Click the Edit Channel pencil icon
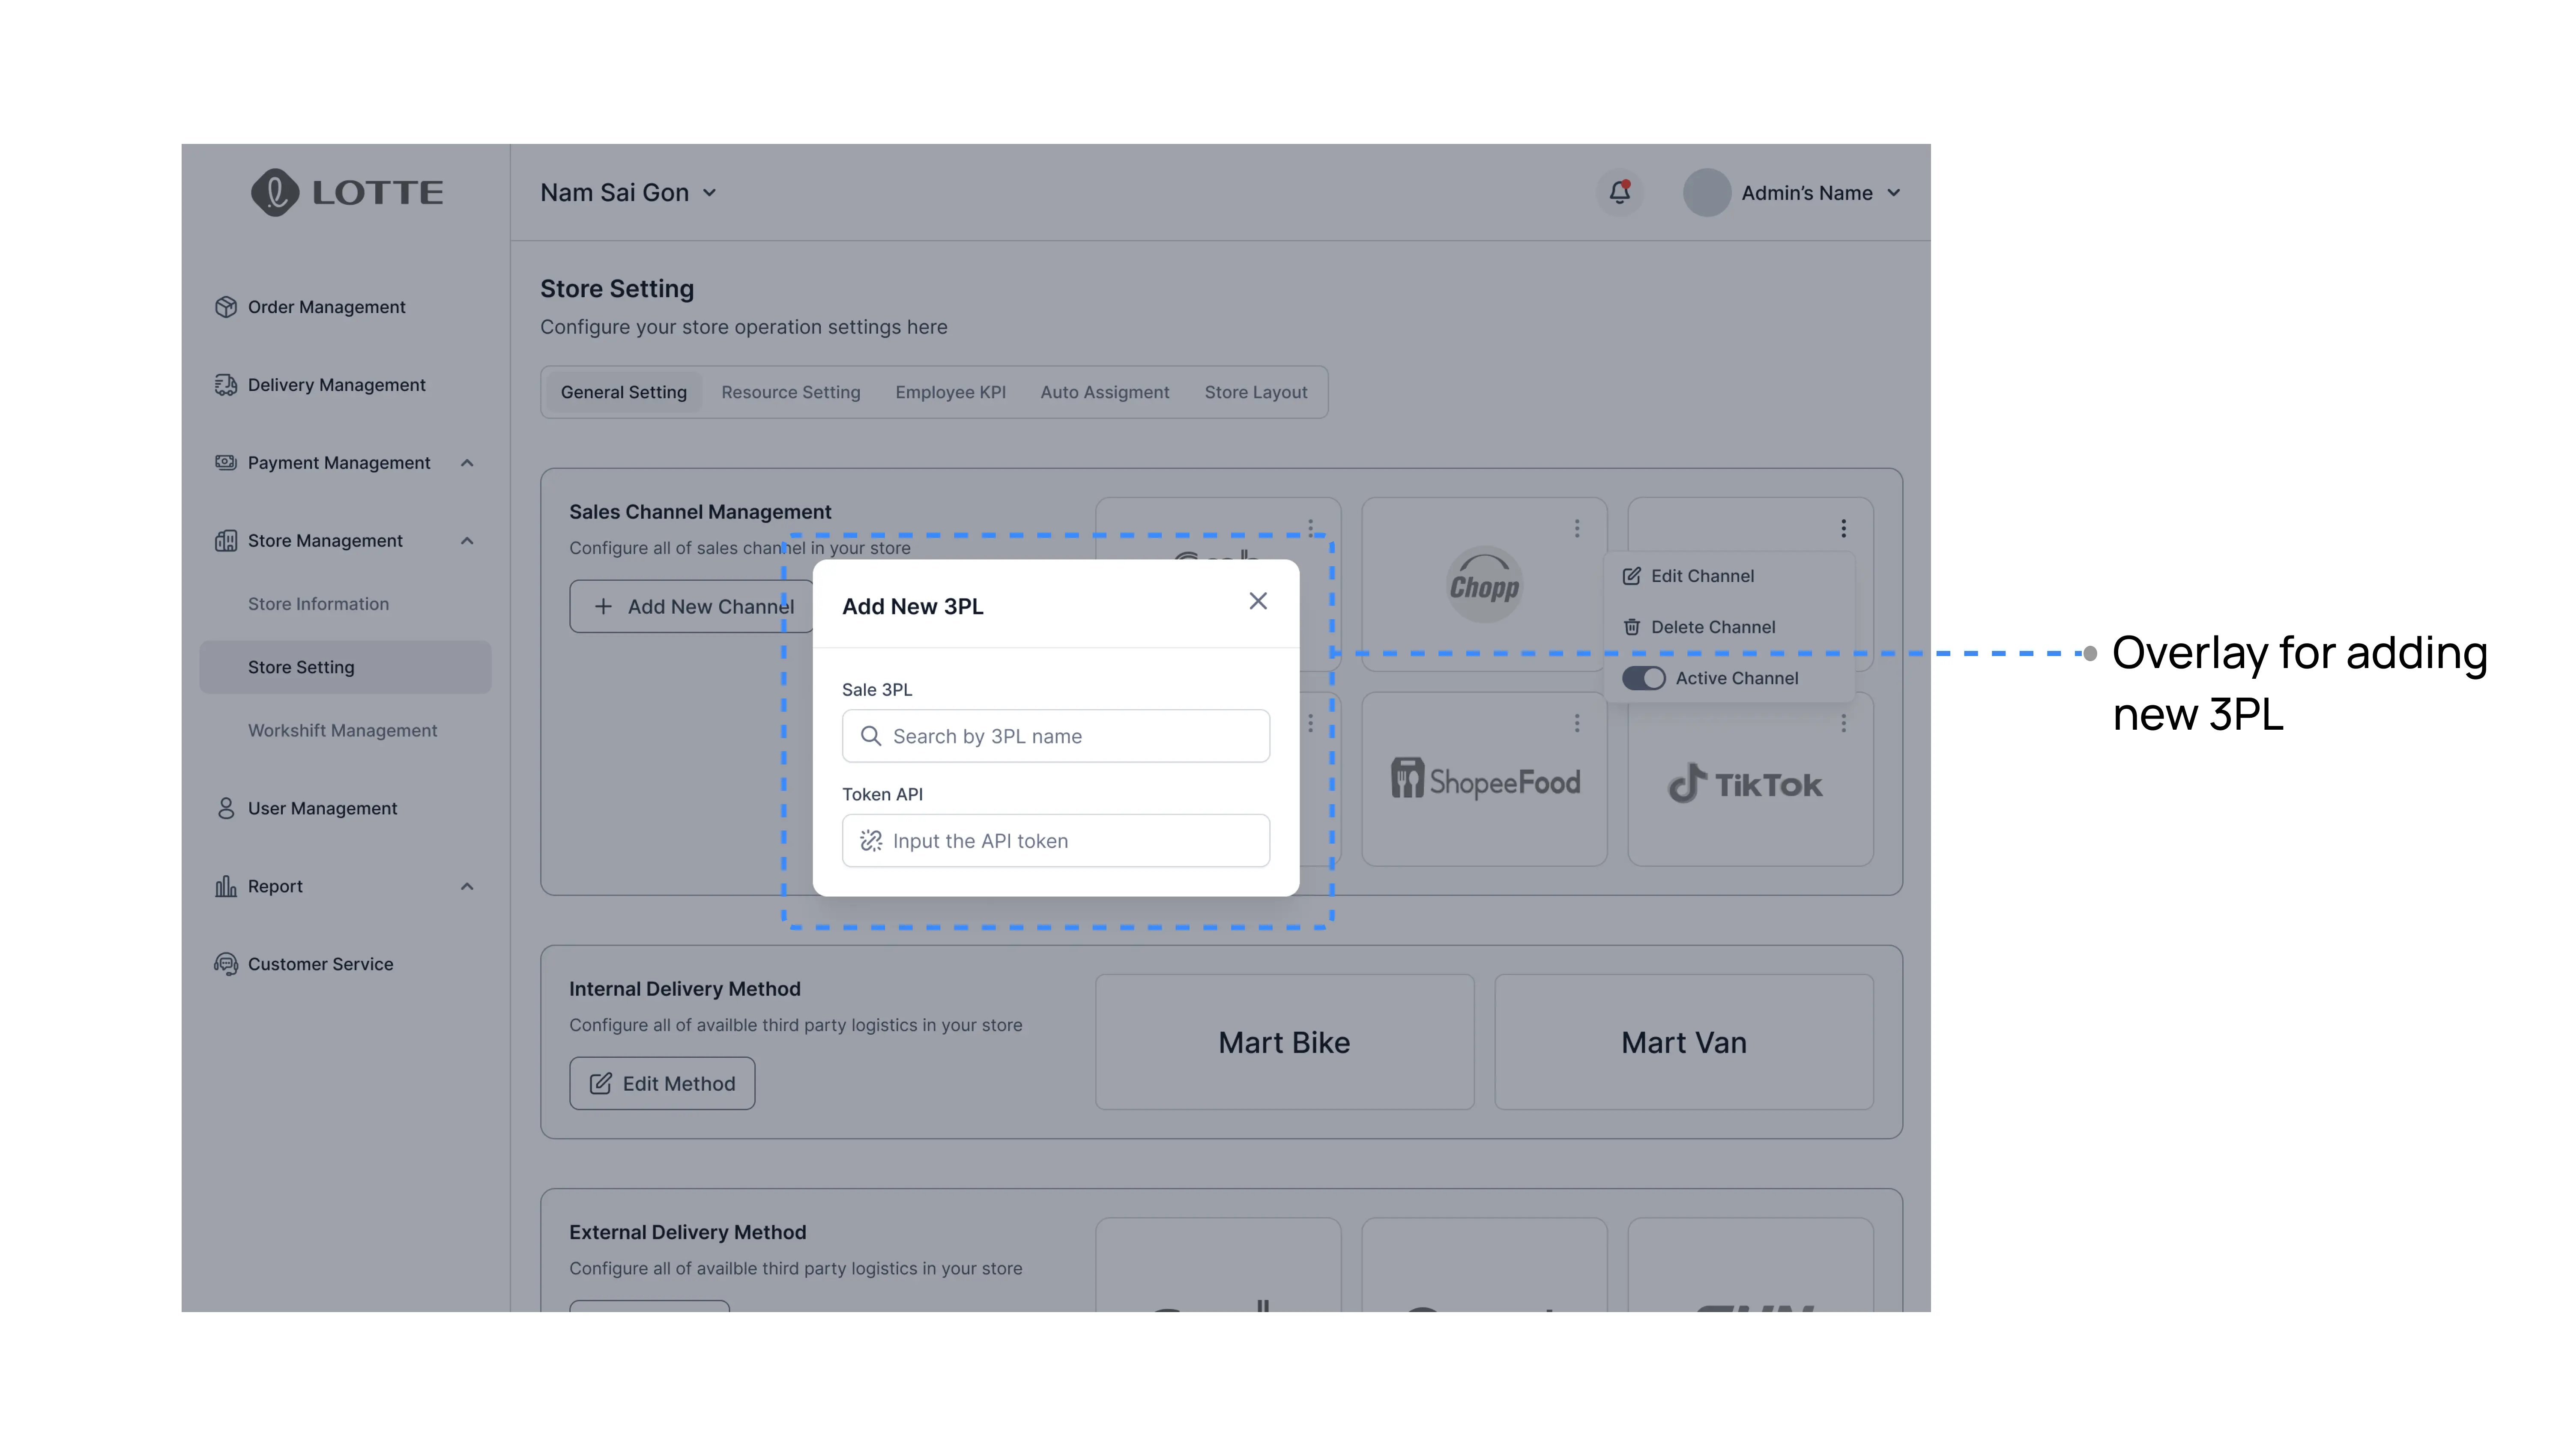Screen dimensions: 2553x1456 pos(1631,576)
